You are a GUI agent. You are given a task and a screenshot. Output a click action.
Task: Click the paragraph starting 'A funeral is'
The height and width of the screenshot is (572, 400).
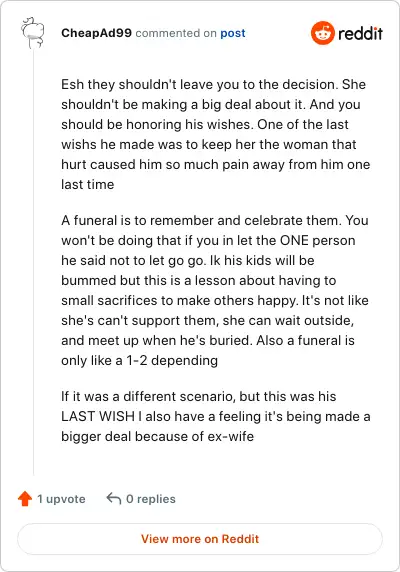pos(215,290)
